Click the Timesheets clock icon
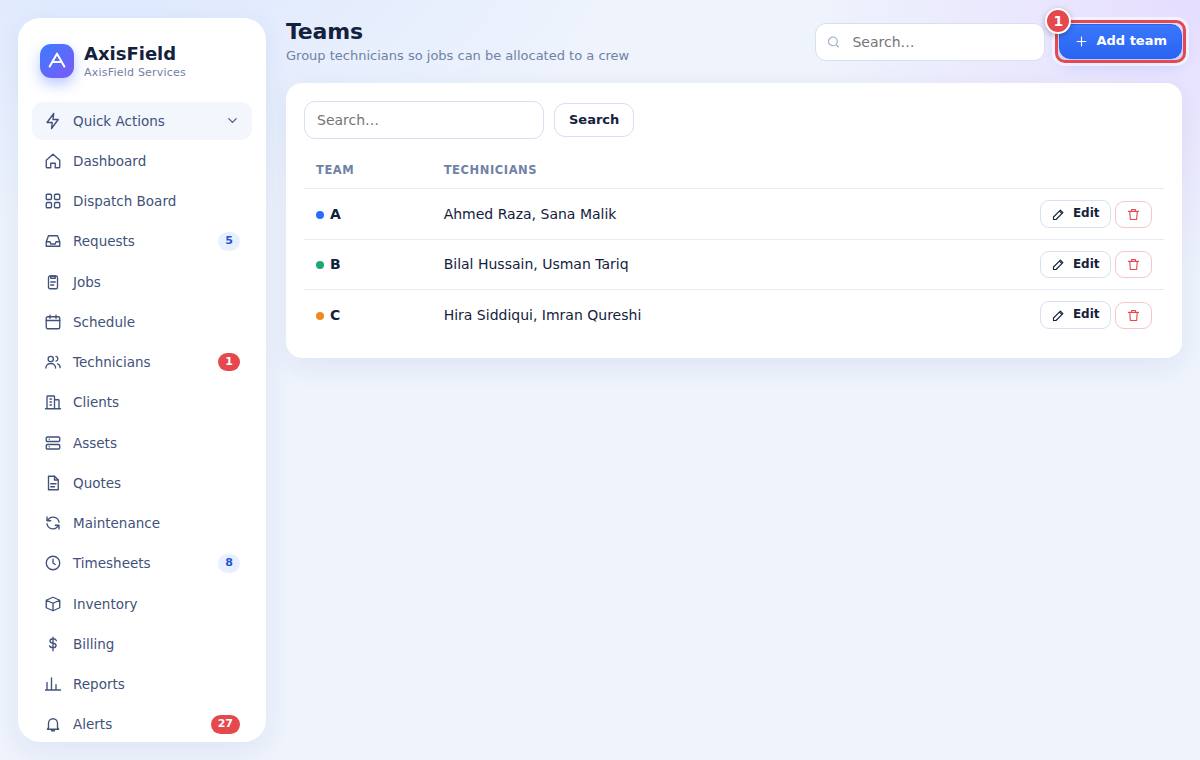Image resolution: width=1200 pixels, height=760 pixels. pyautogui.click(x=53, y=563)
